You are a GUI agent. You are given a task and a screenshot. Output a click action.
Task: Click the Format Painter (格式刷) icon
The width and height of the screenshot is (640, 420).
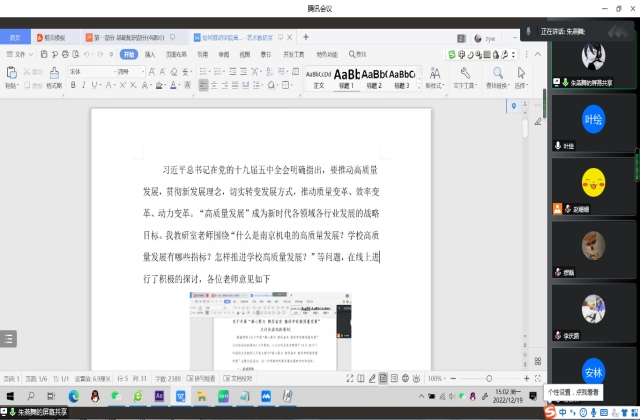(53, 73)
